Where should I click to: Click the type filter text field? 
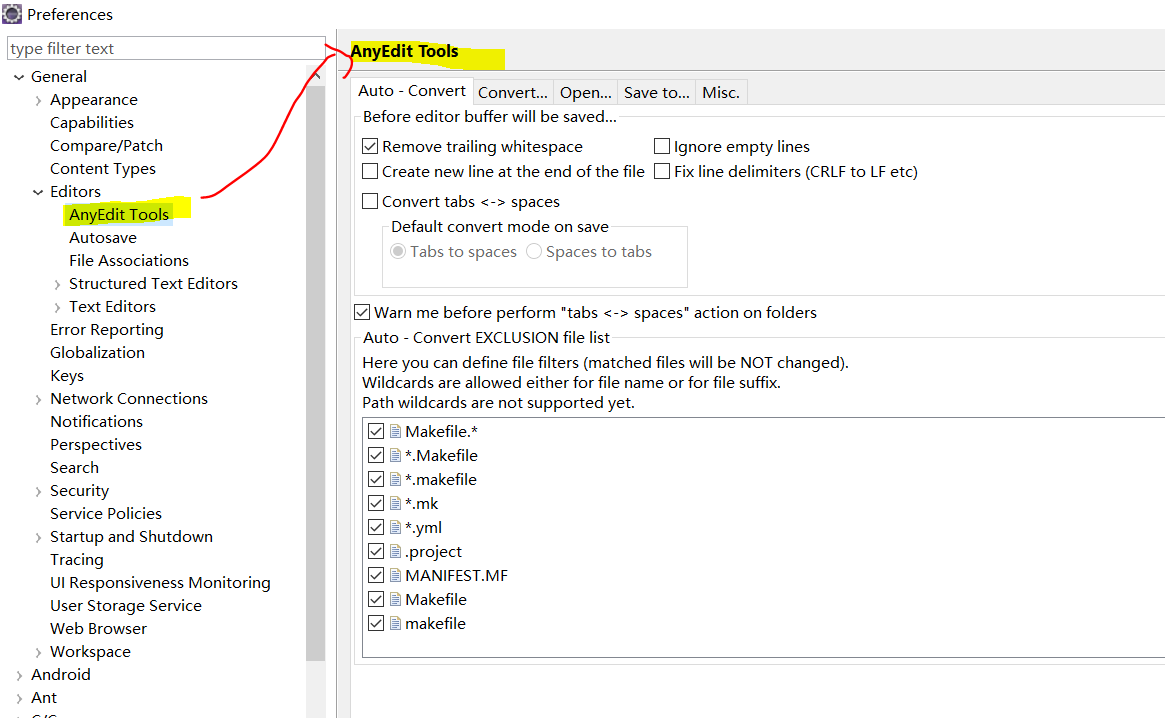tap(166, 48)
